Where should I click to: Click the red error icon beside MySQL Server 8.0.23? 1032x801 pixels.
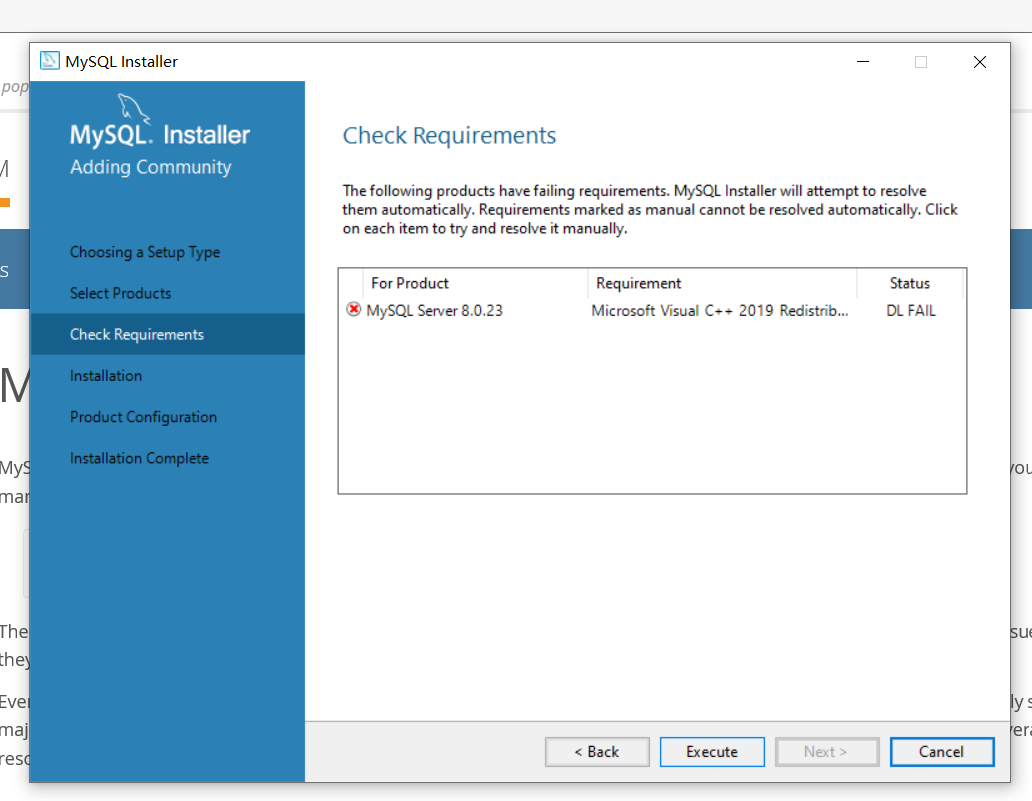pyautogui.click(x=353, y=309)
